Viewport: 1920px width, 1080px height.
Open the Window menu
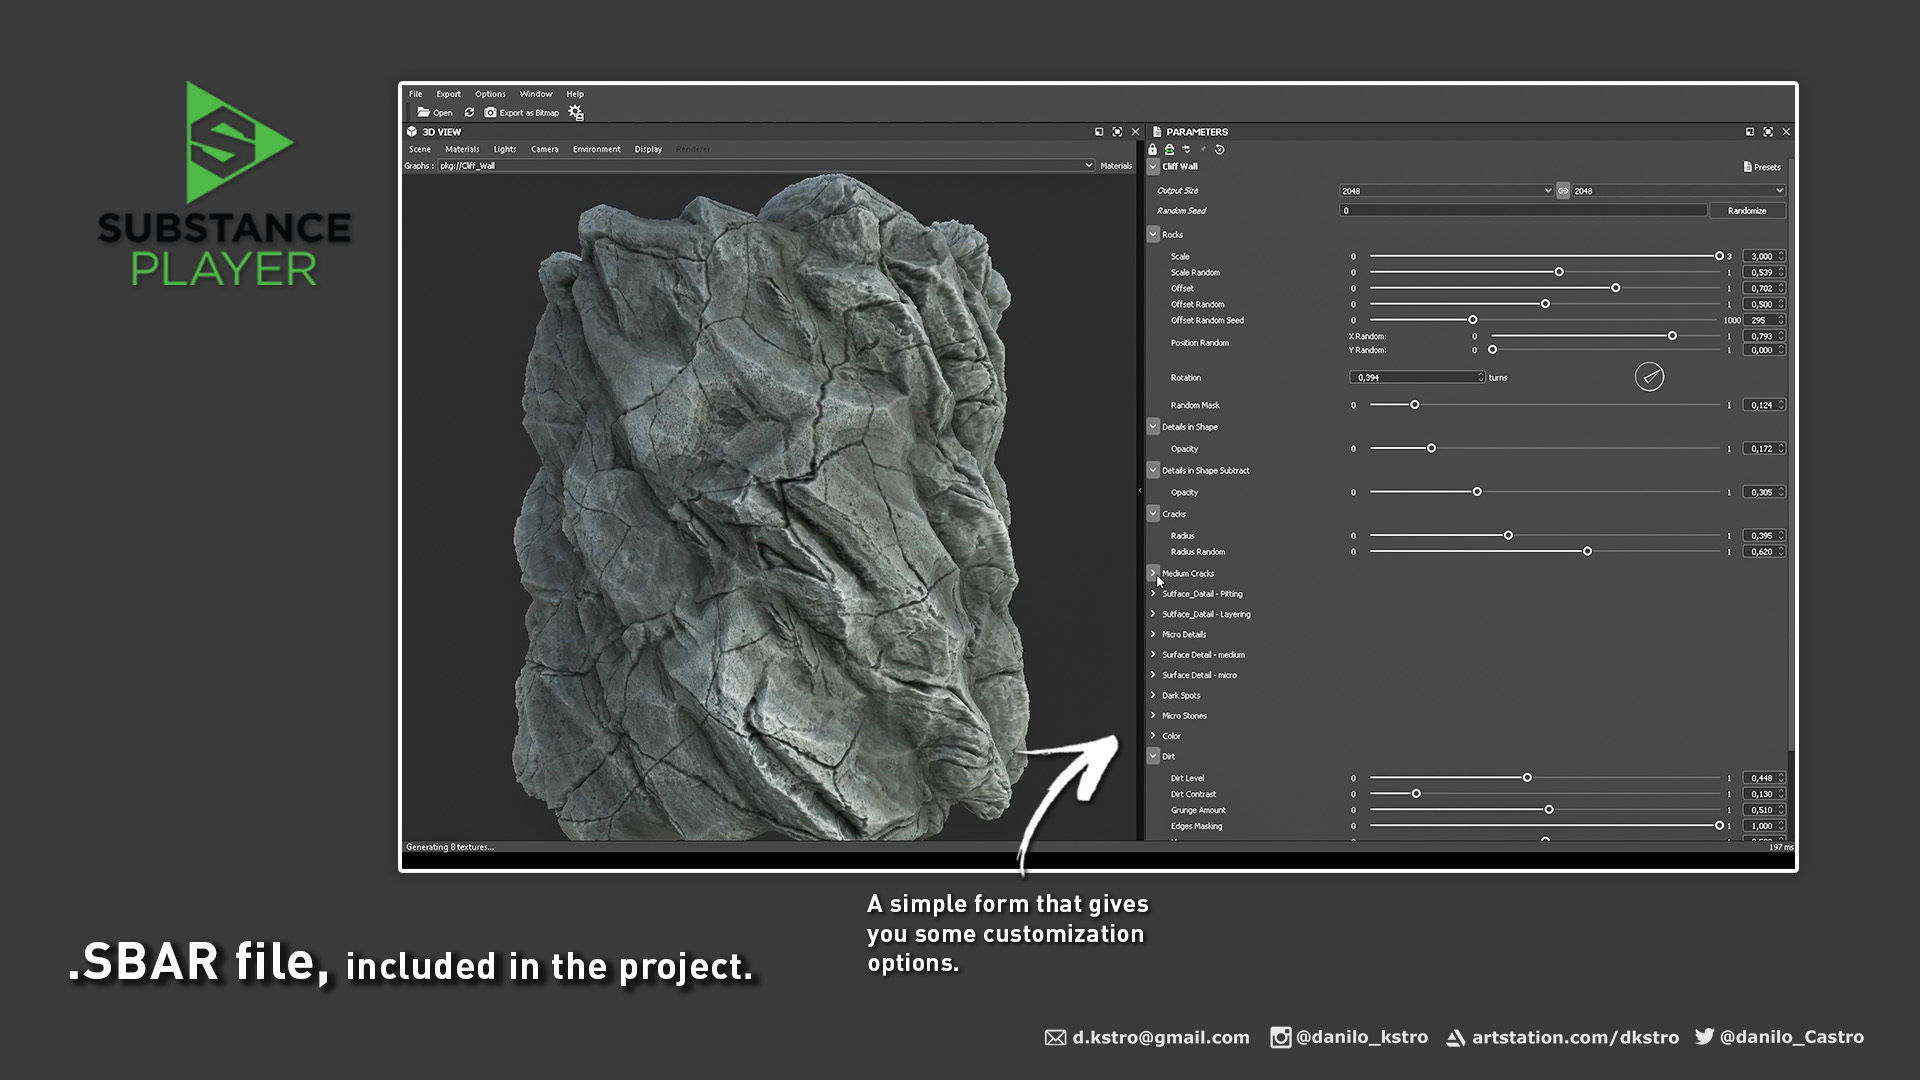(x=536, y=94)
